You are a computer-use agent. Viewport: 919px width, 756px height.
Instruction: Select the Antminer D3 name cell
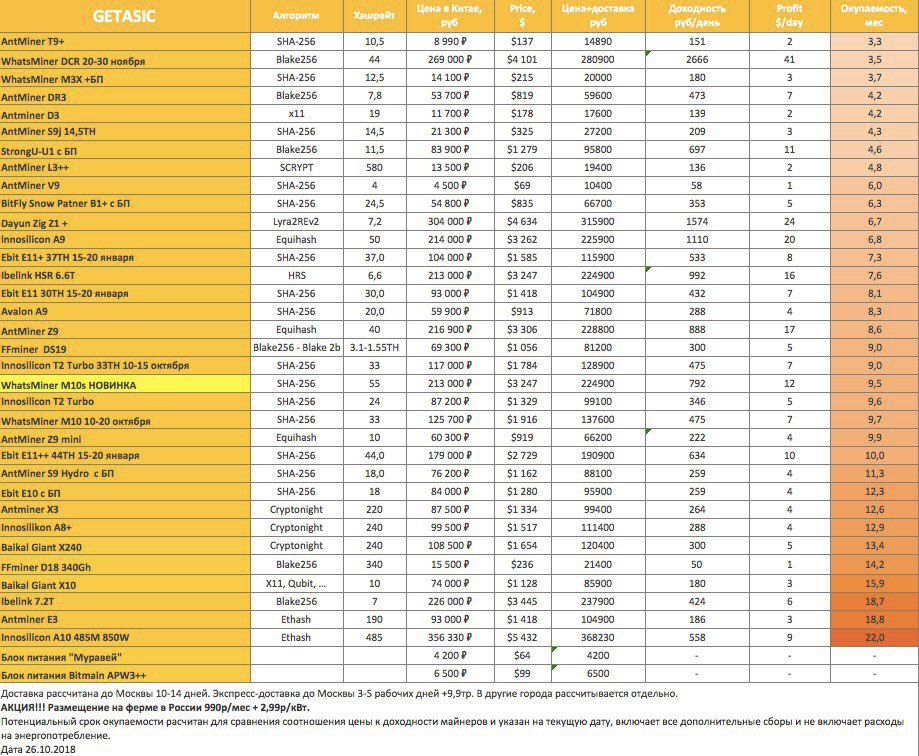click(125, 114)
